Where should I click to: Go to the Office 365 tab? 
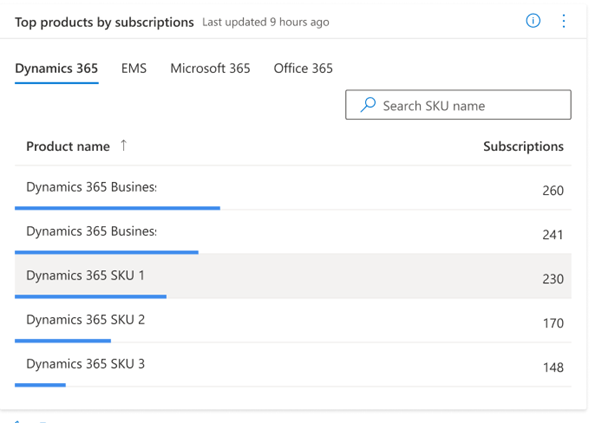point(303,69)
